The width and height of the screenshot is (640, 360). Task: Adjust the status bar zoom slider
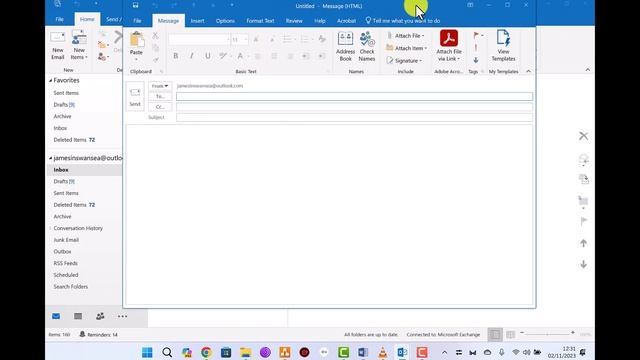(547, 333)
